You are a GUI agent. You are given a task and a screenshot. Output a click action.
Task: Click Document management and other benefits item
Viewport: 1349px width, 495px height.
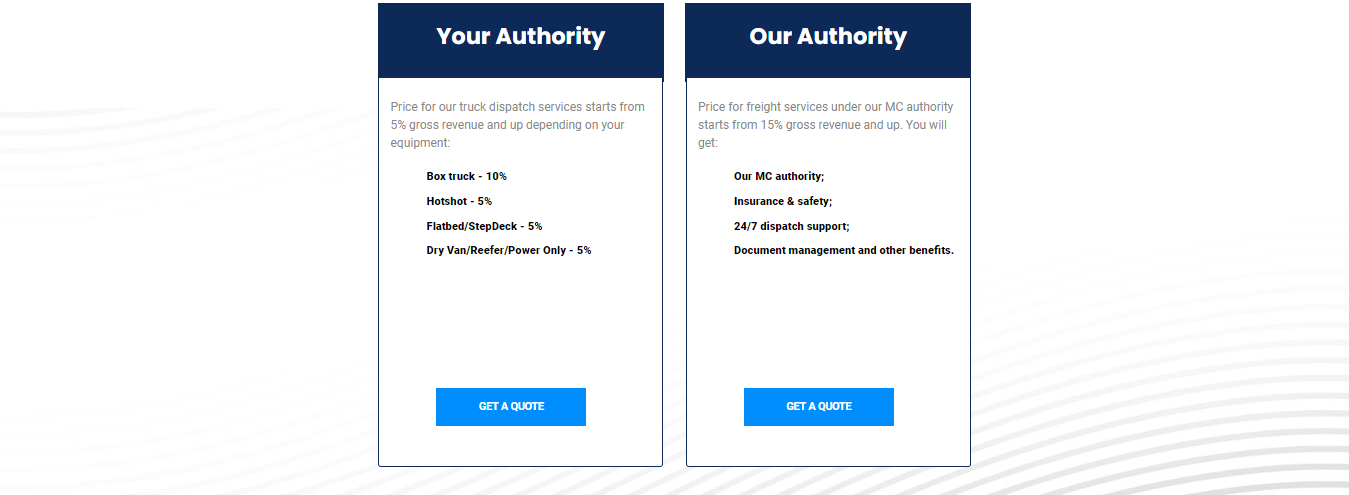tap(844, 250)
